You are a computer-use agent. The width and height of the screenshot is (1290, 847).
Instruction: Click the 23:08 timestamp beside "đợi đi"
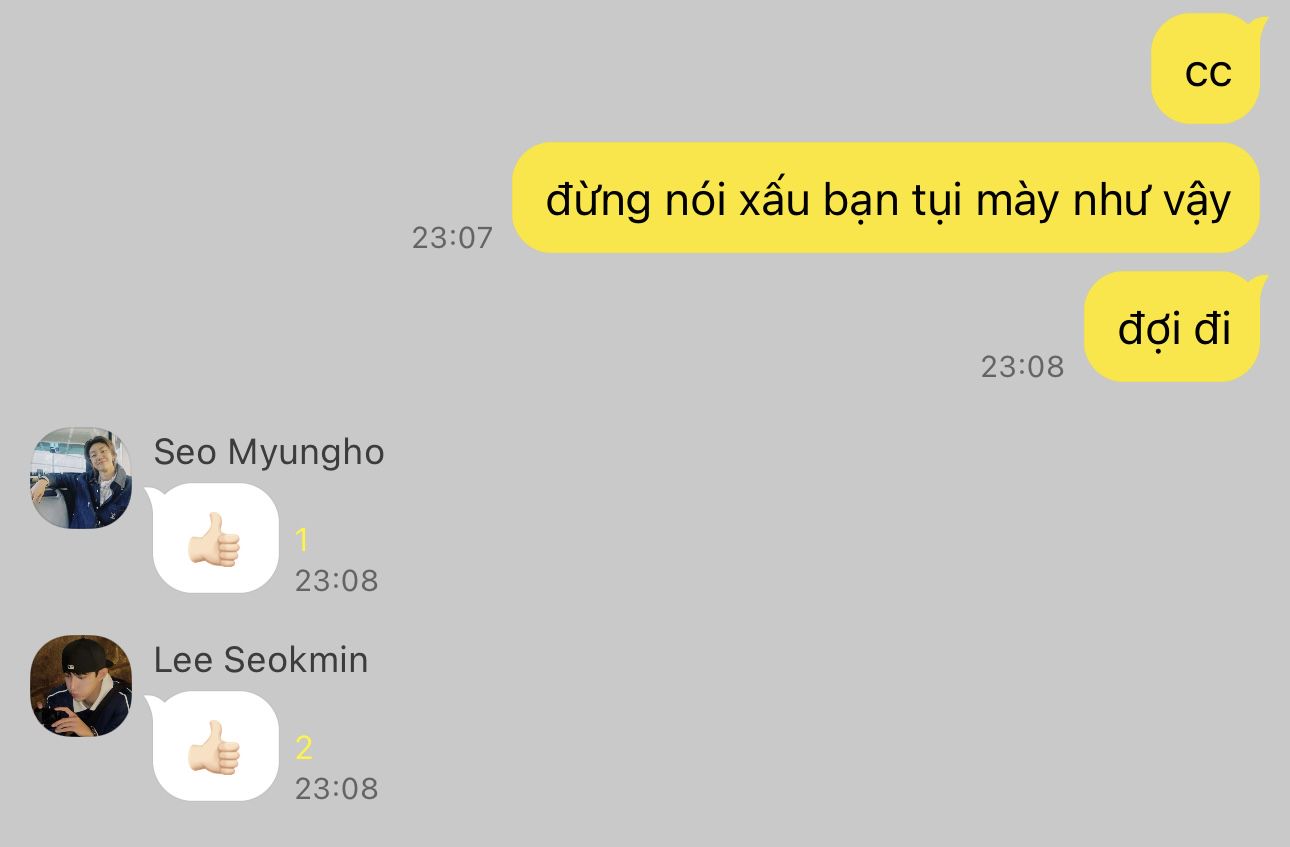[x=1022, y=366]
